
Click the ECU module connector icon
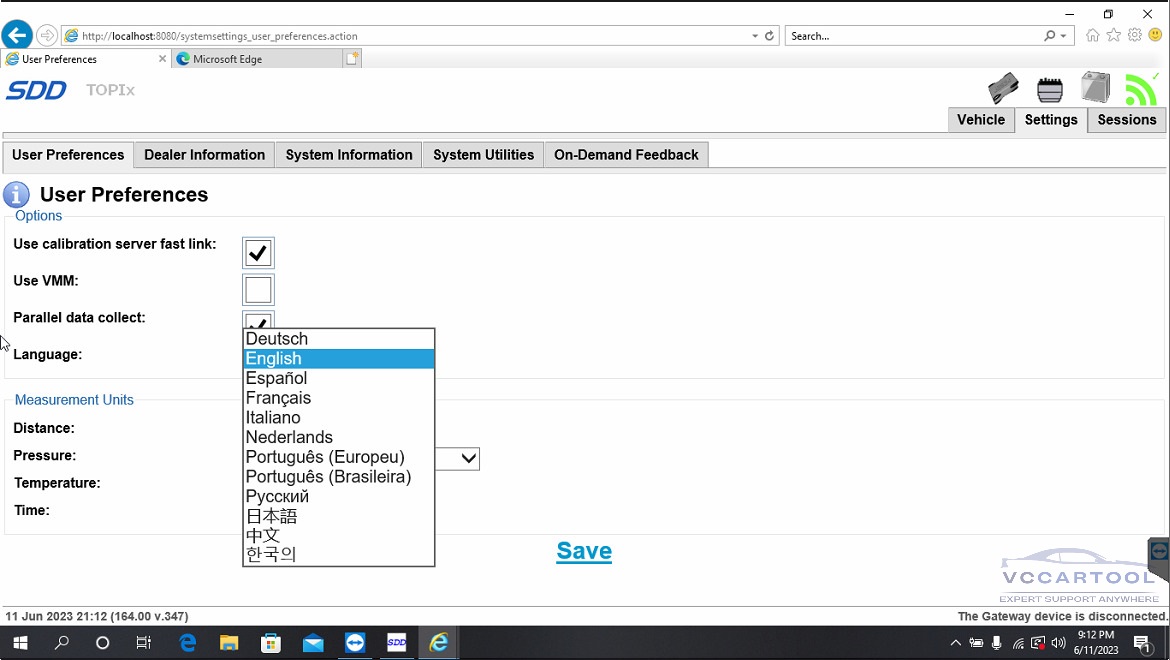pos(1050,90)
